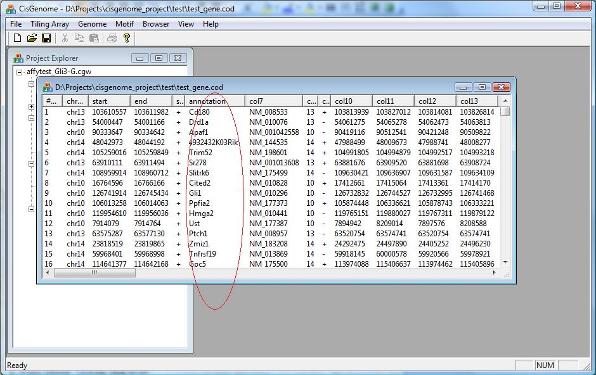Click the Ready status bar text
Screen dimensions: 596x375
(x=17, y=365)
